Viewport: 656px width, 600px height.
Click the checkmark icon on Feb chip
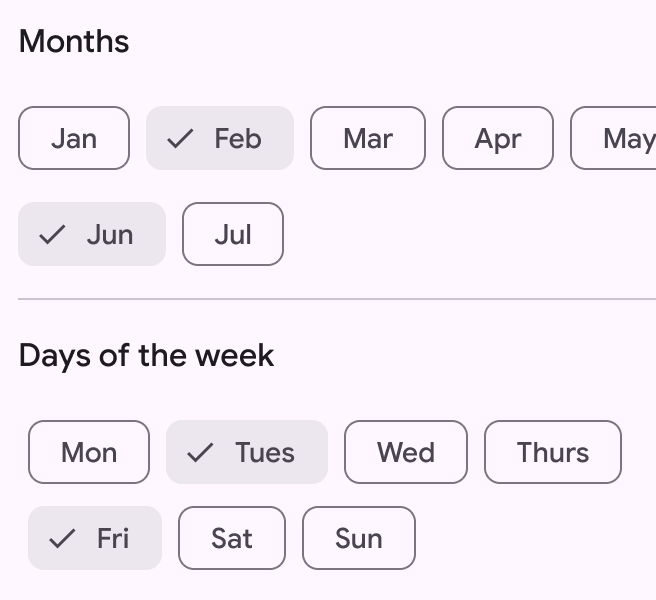[x=180, y=139]
